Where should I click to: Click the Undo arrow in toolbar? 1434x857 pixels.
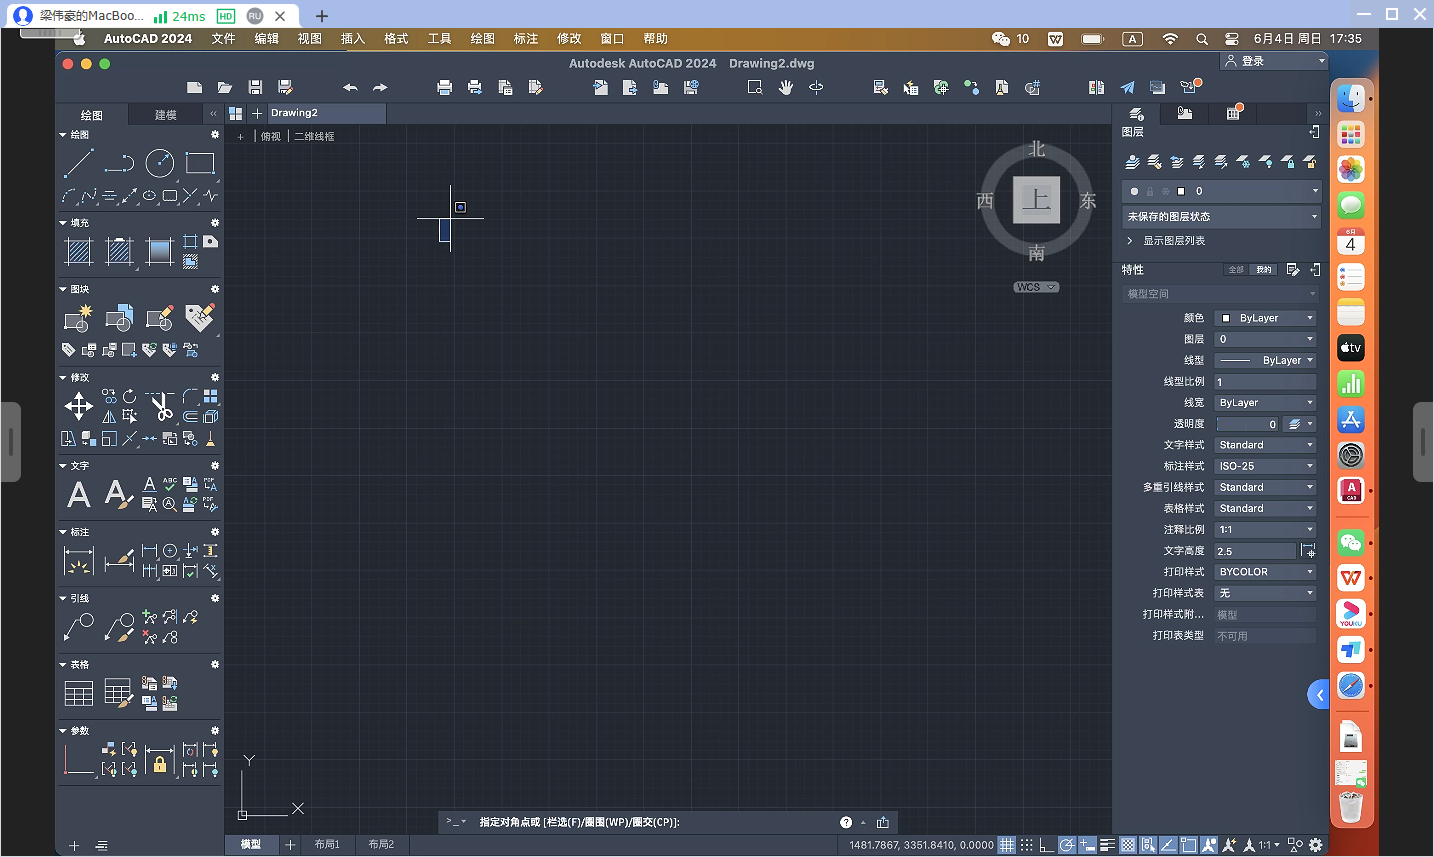pyautogui.click(x=350, y=88)
